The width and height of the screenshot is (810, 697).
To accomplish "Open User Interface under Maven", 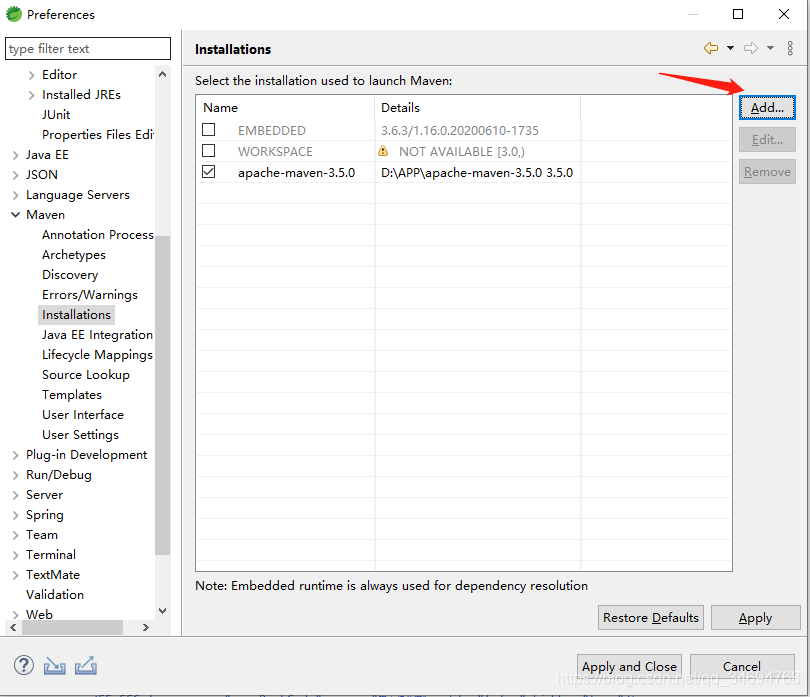I will click(83, 415).
